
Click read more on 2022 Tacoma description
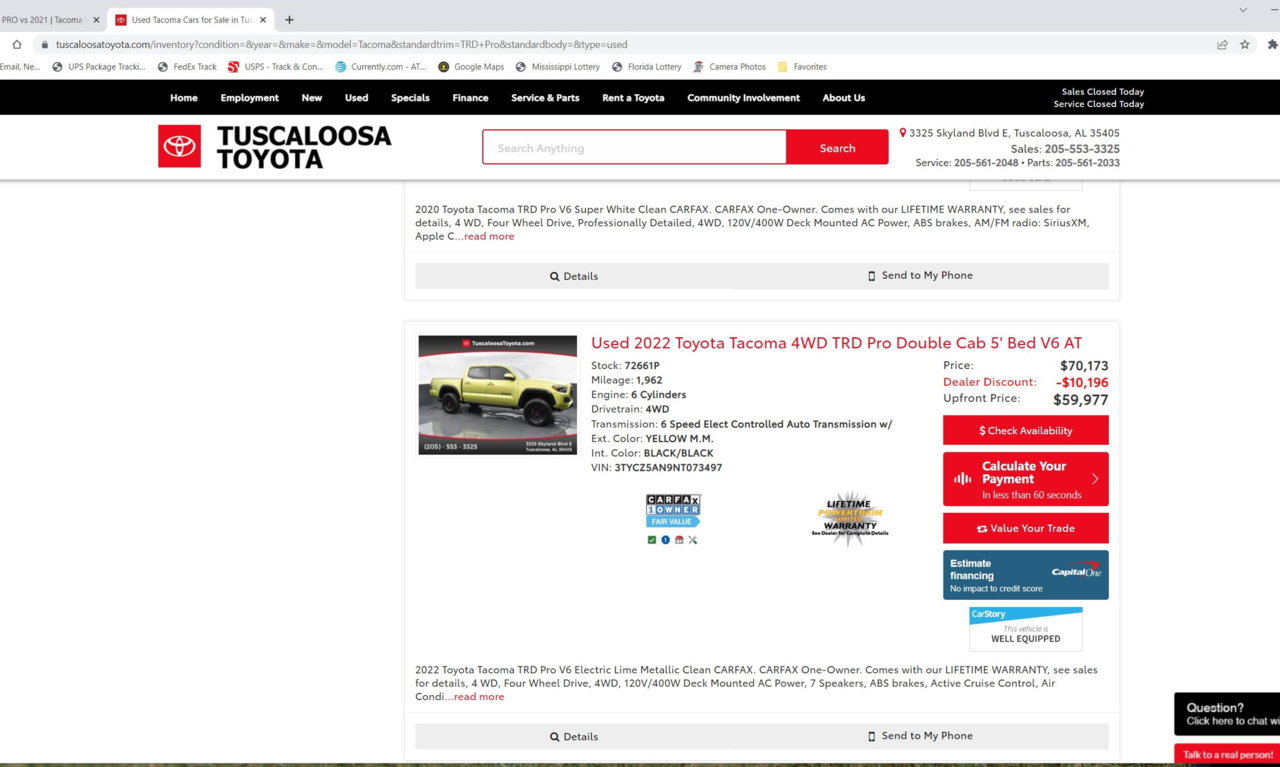pyautogui.click(x=479, y=697)
